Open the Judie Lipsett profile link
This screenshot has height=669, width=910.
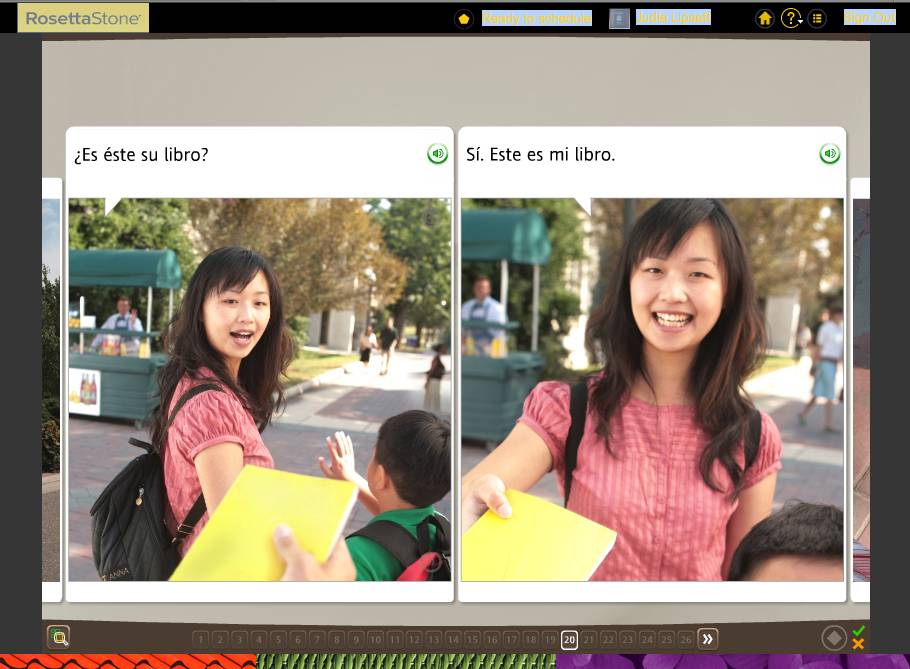point(673,18)
